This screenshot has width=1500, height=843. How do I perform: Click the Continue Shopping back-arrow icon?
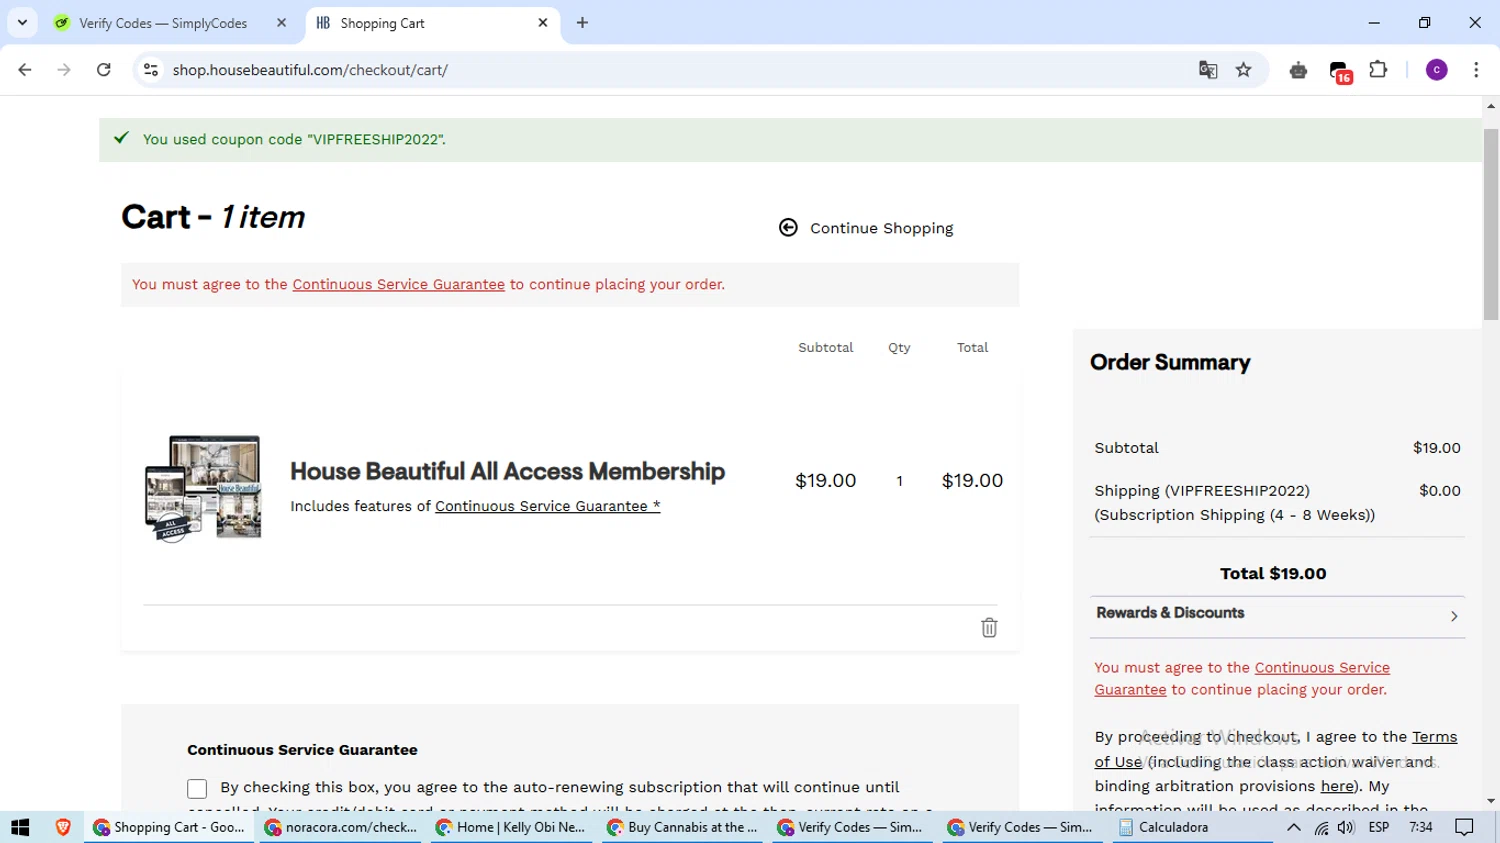point(788,228)
